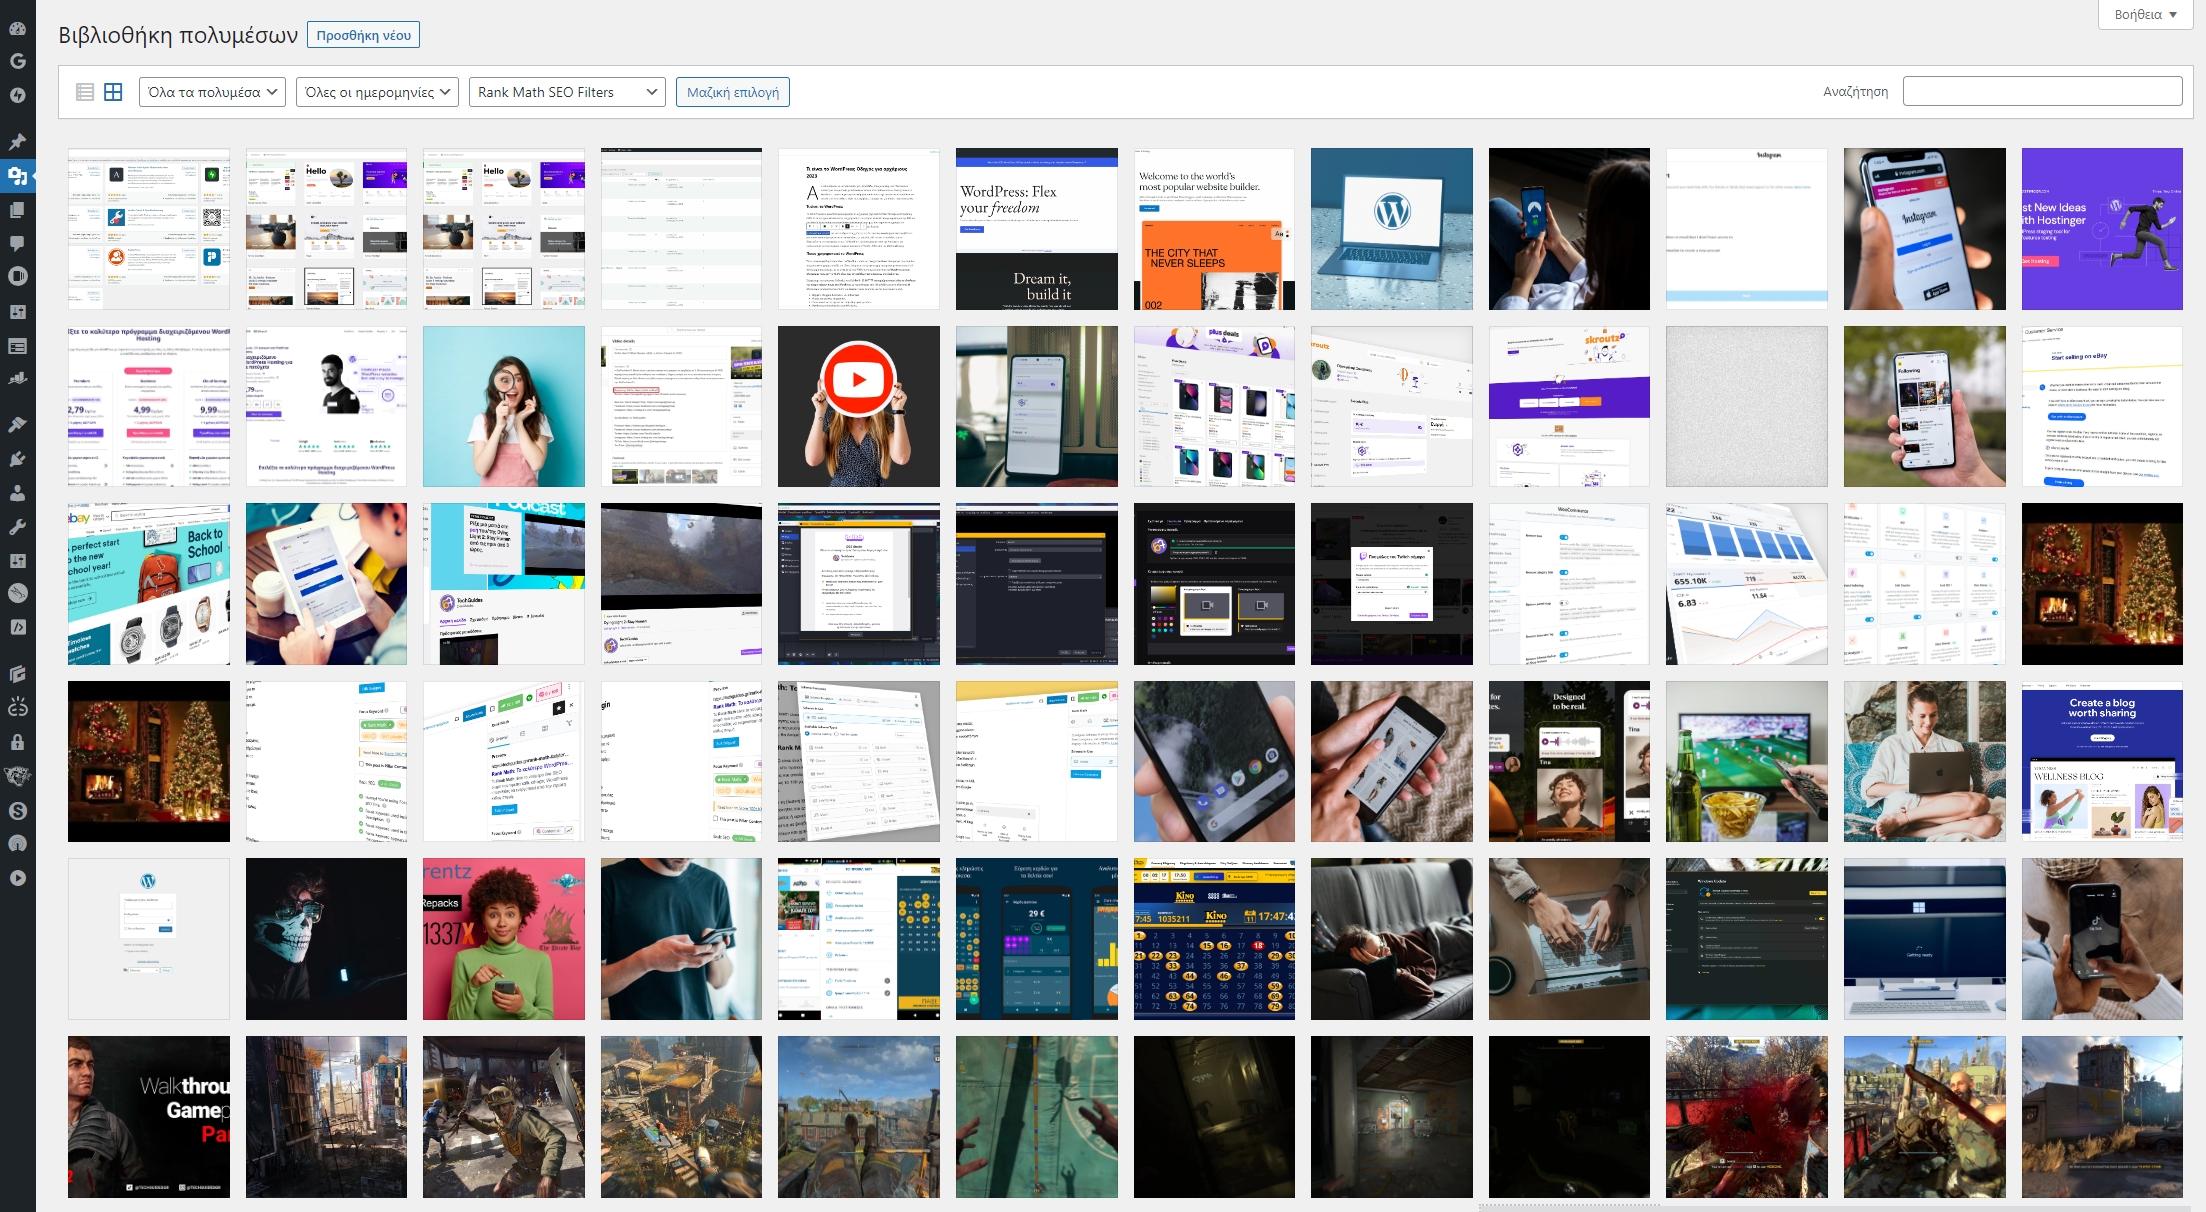The width and height of the screenshot is (2206, 1212).
Task: Open Comments via speech bubble icon
Action: click(x=17, y=243)
